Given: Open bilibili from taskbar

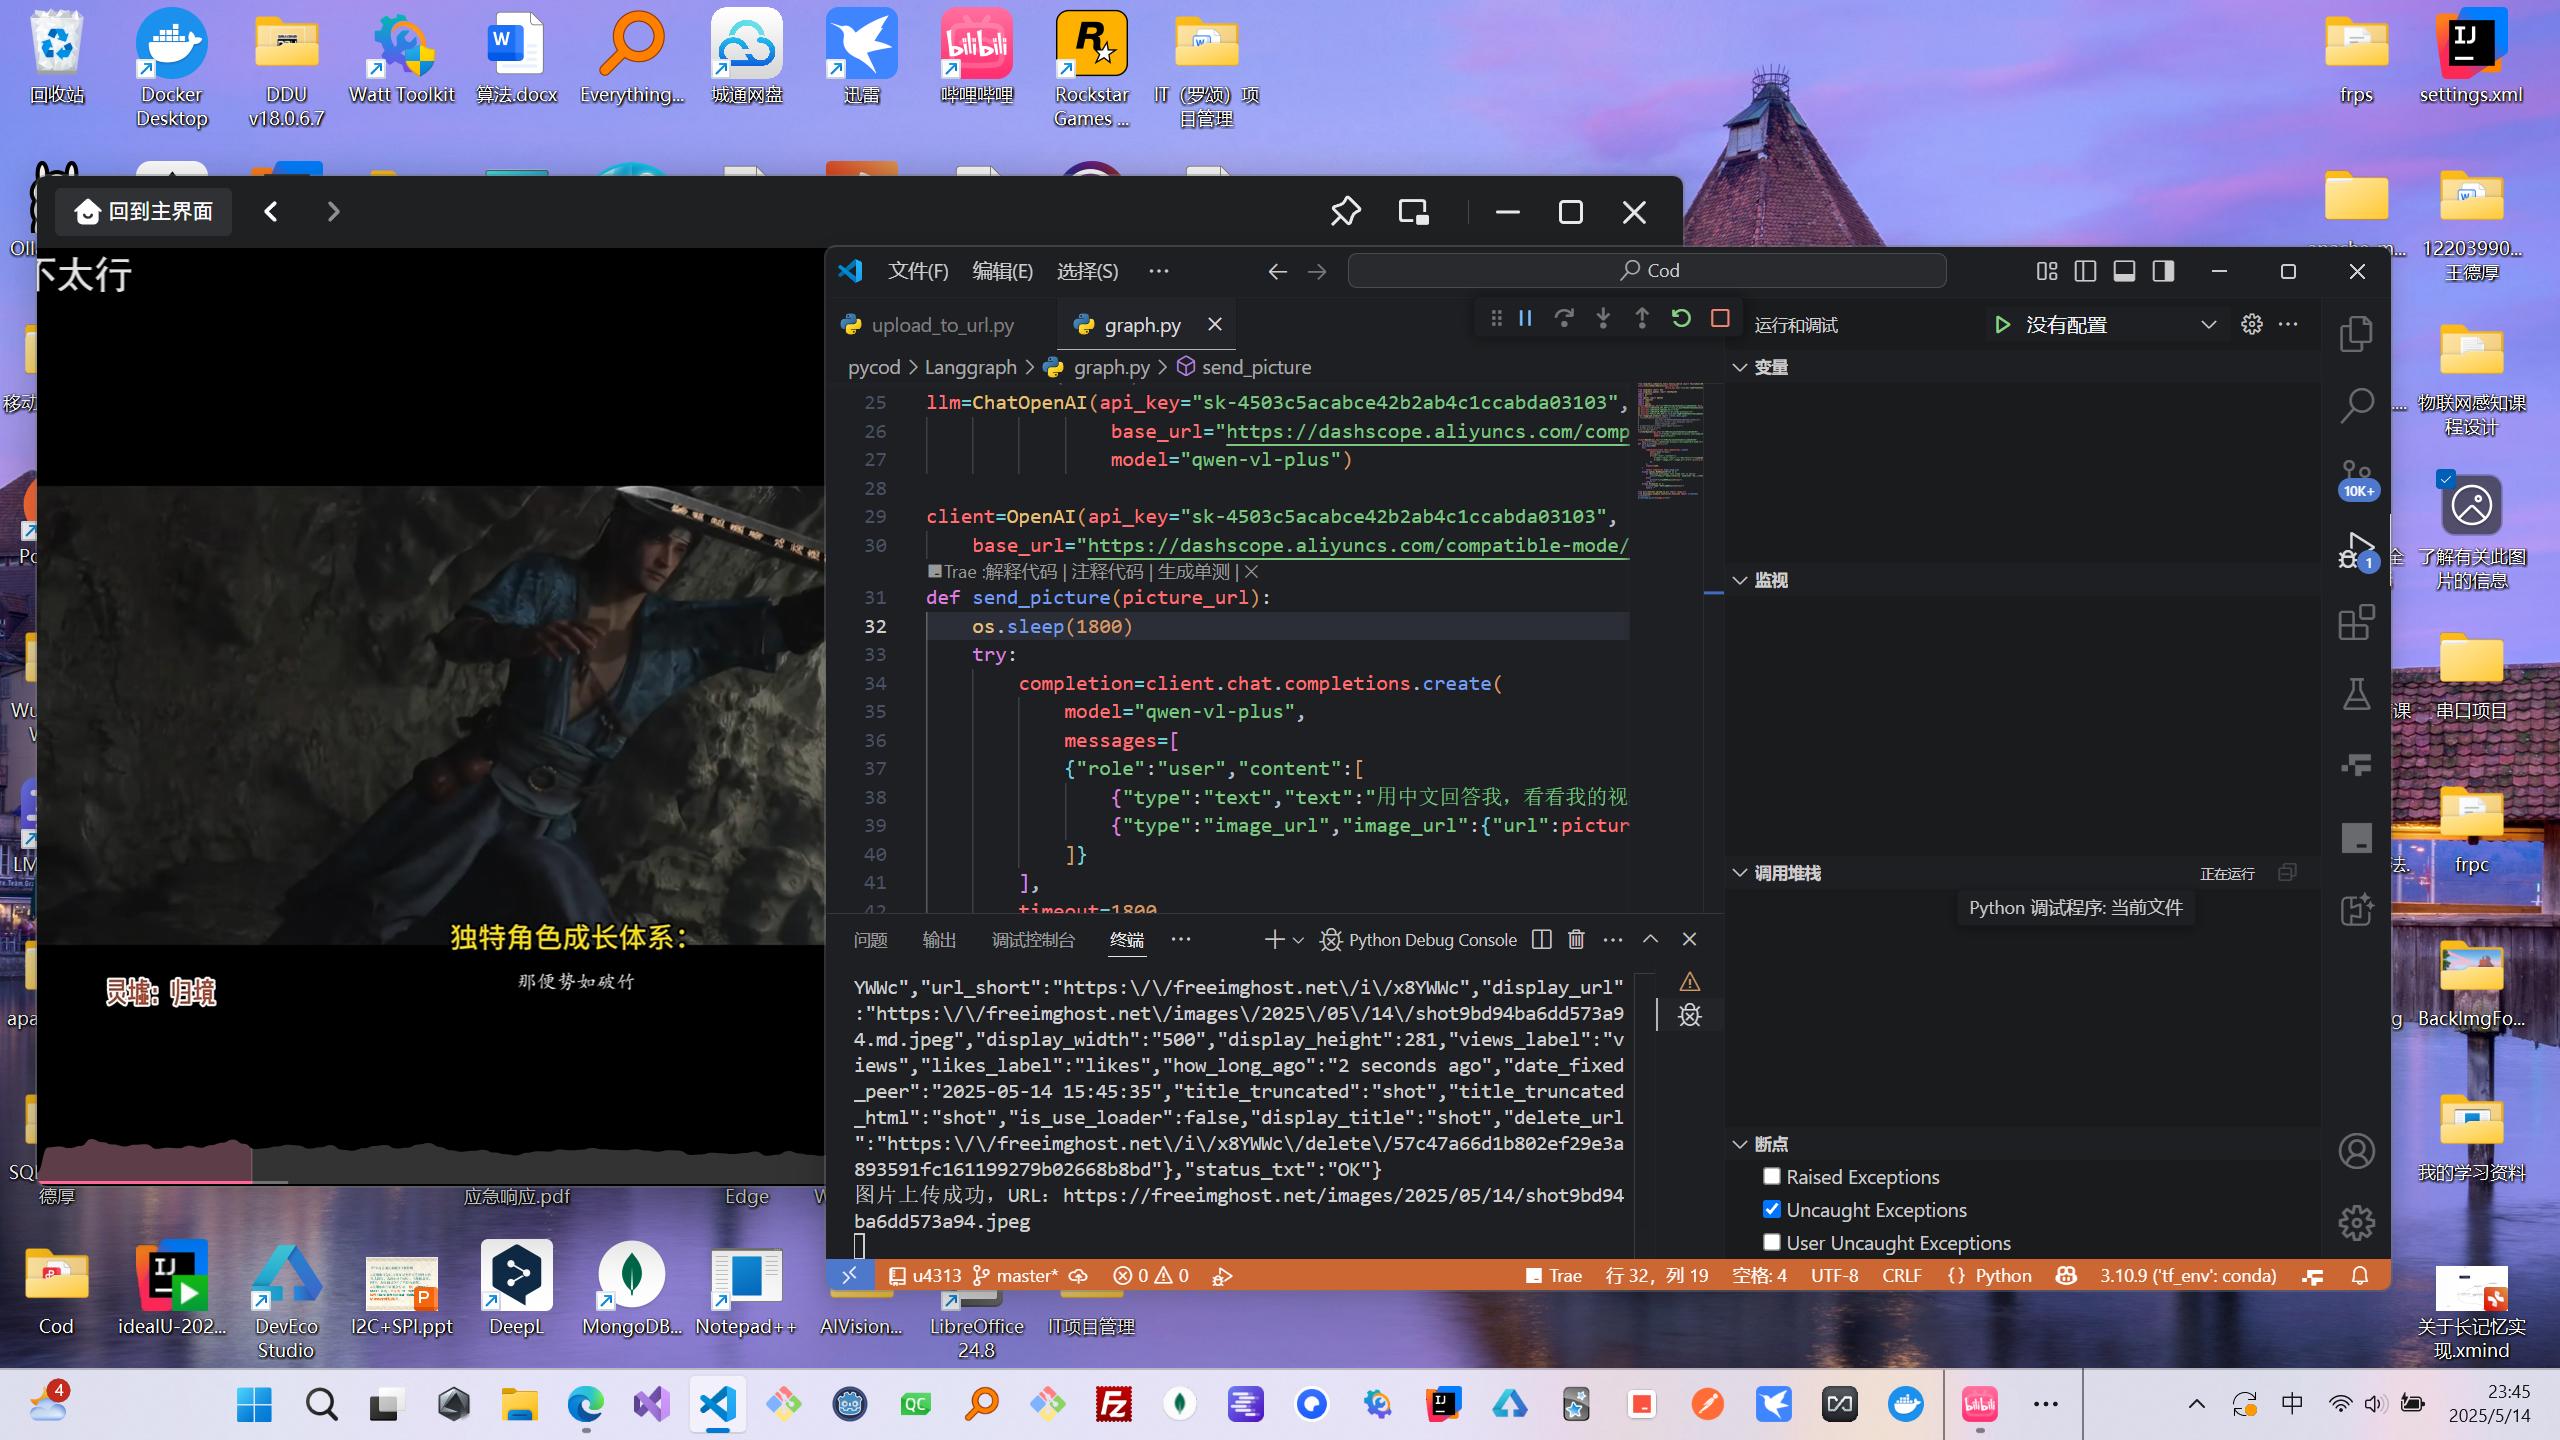Looking at the screenshot, I should click(x=1979, y=1404).
